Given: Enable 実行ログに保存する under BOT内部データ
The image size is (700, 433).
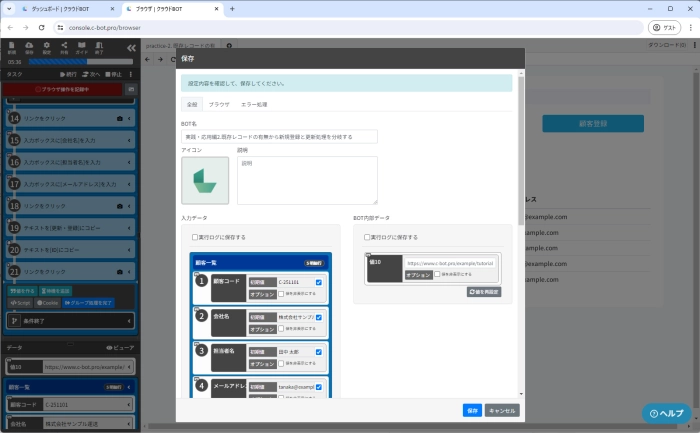Looking at the screenshot, I should click(367, 237).
